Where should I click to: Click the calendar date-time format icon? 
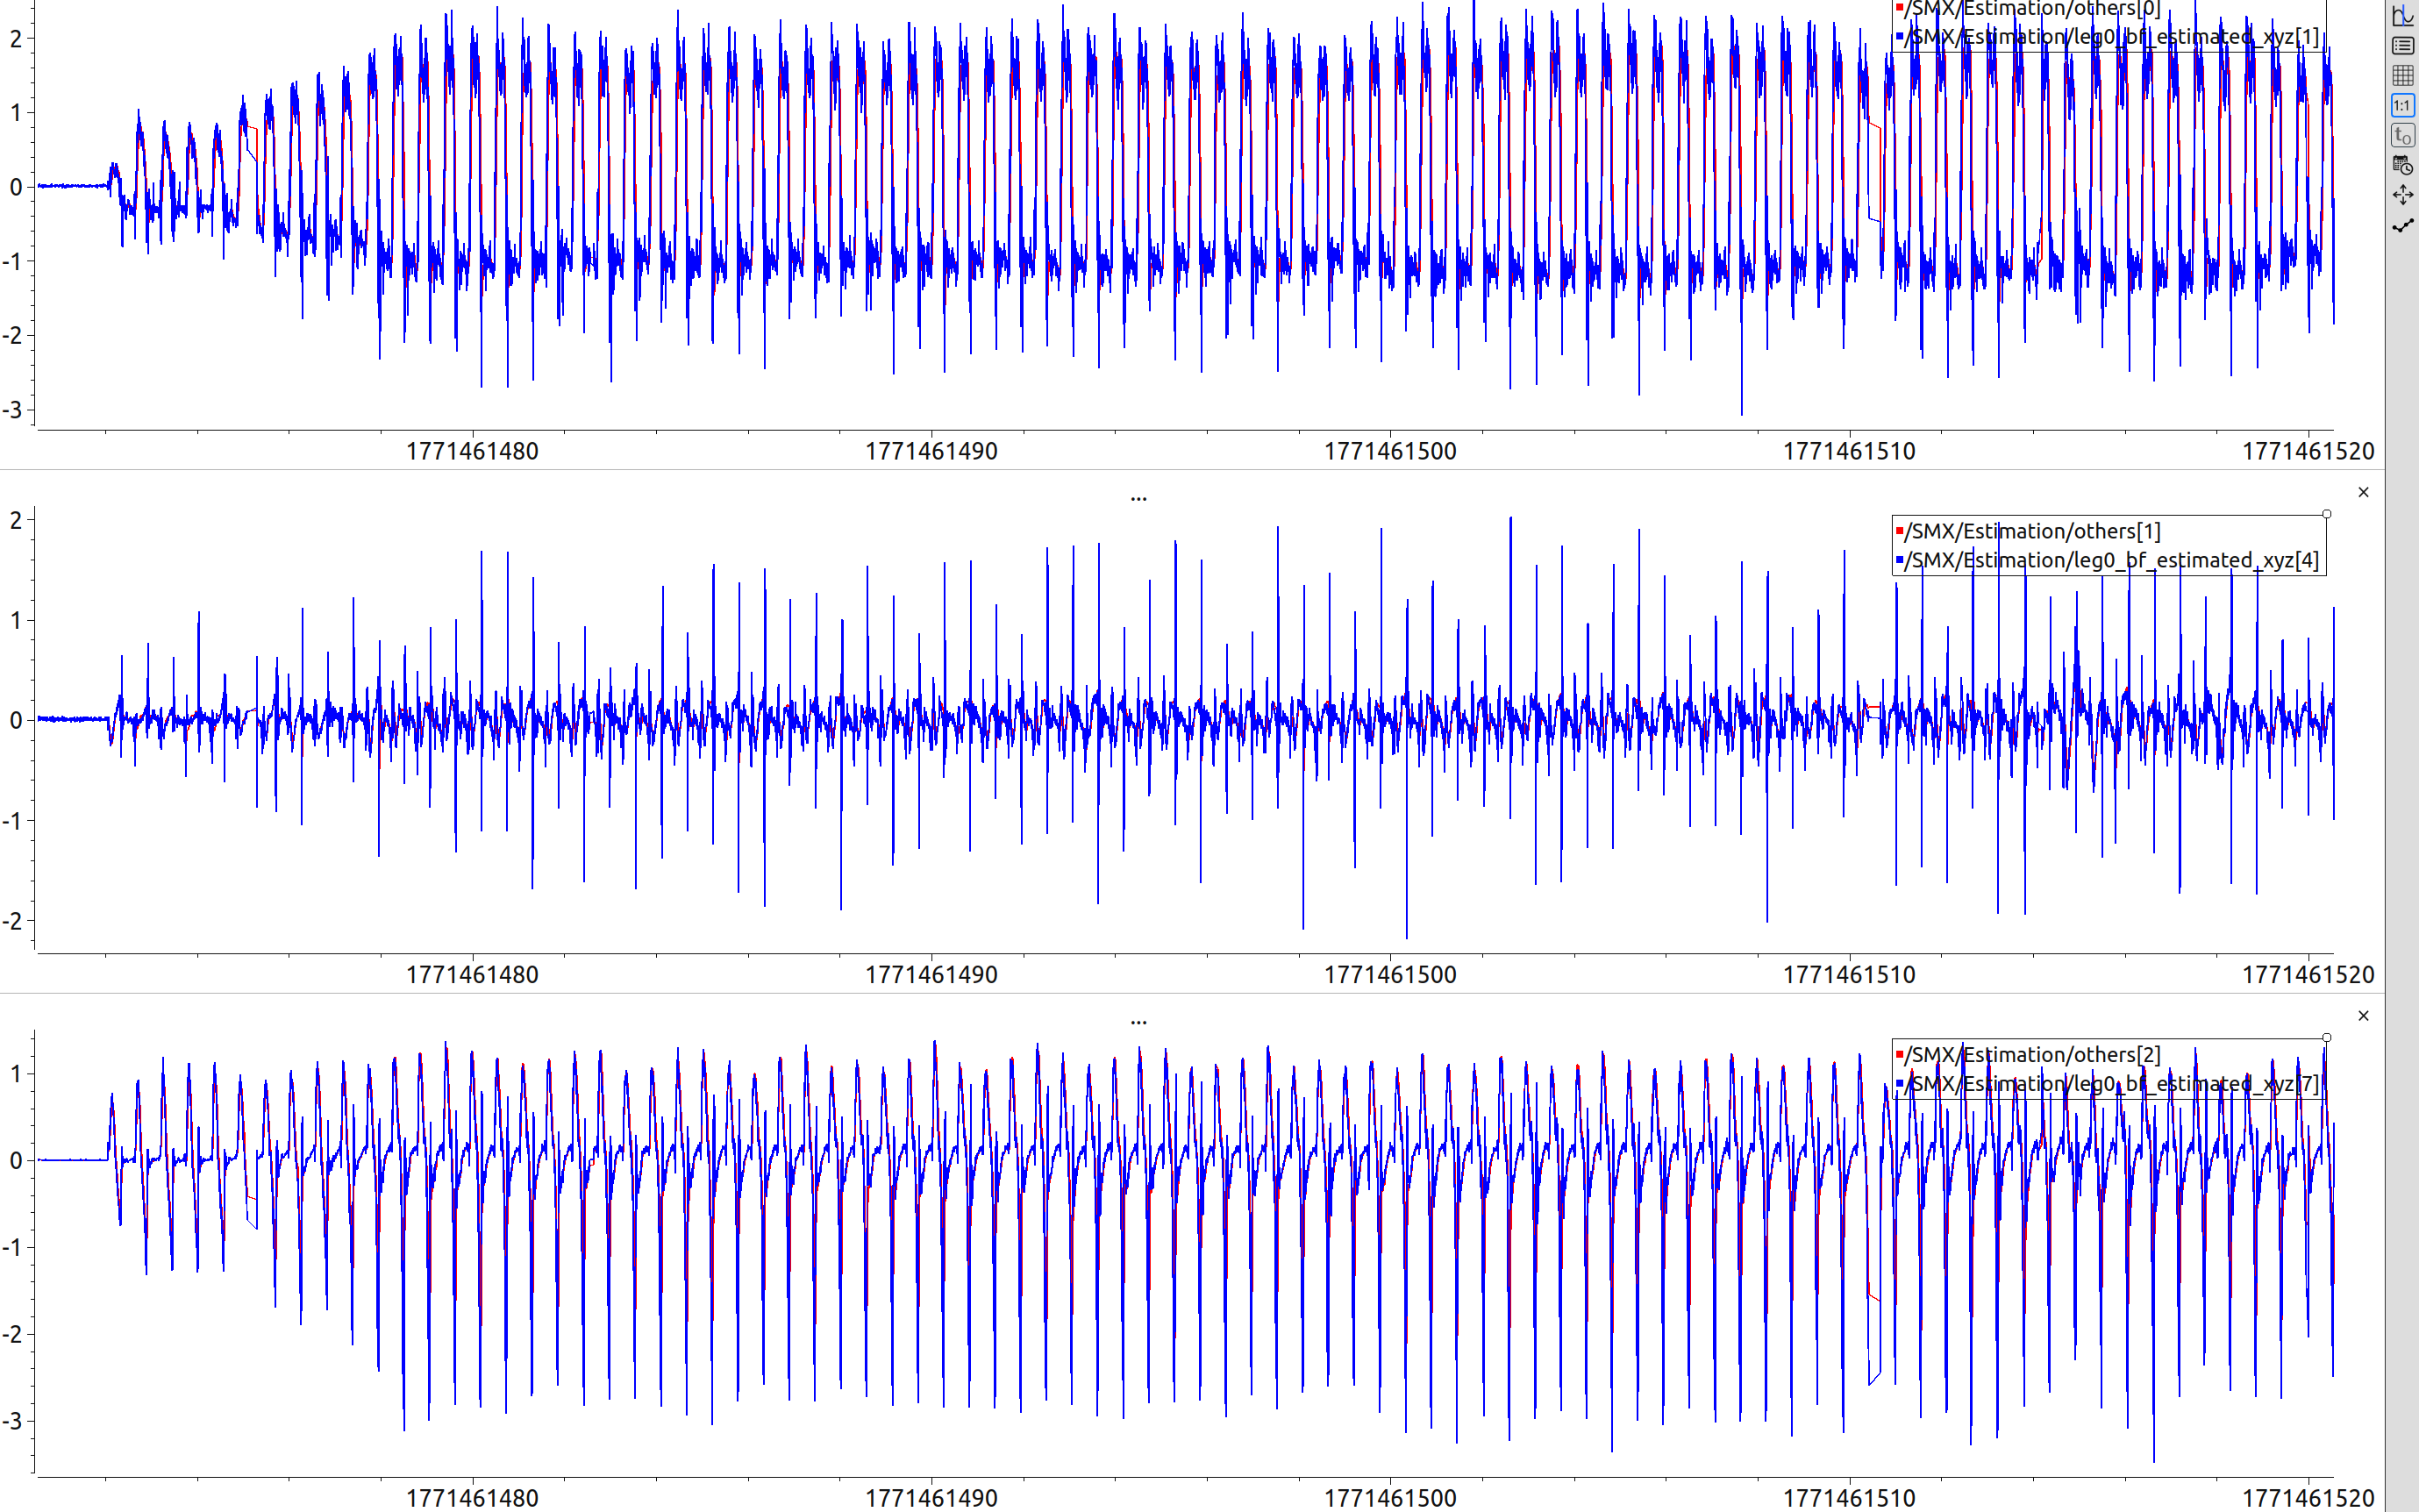coord(2402,165)
